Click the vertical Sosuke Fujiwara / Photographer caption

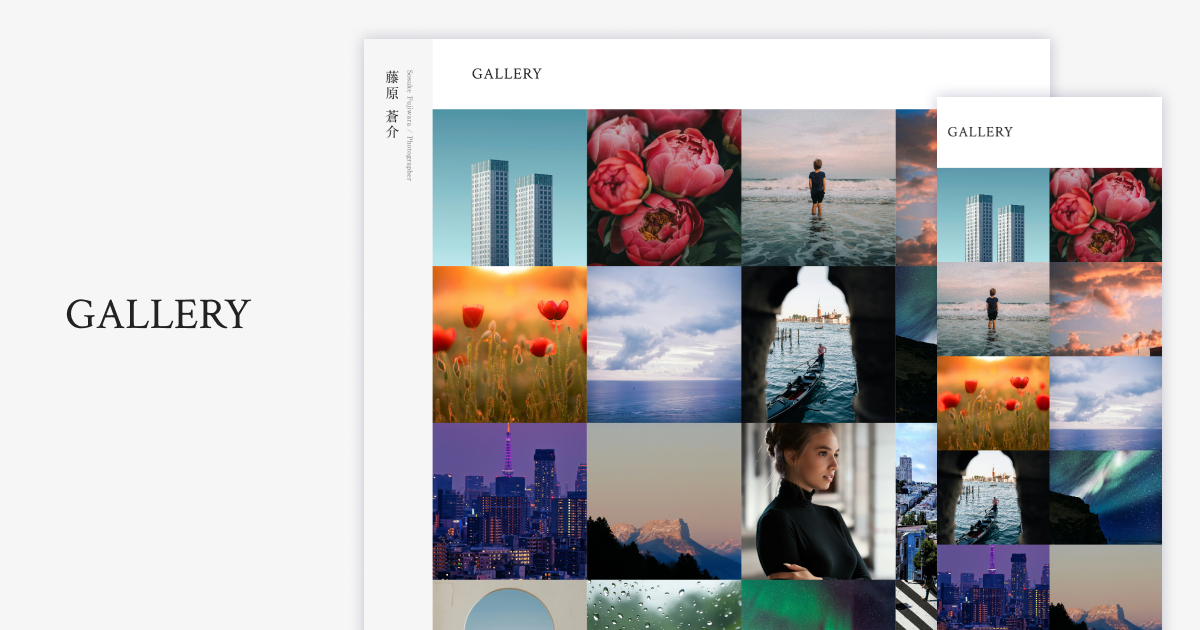tap(409, 125)
